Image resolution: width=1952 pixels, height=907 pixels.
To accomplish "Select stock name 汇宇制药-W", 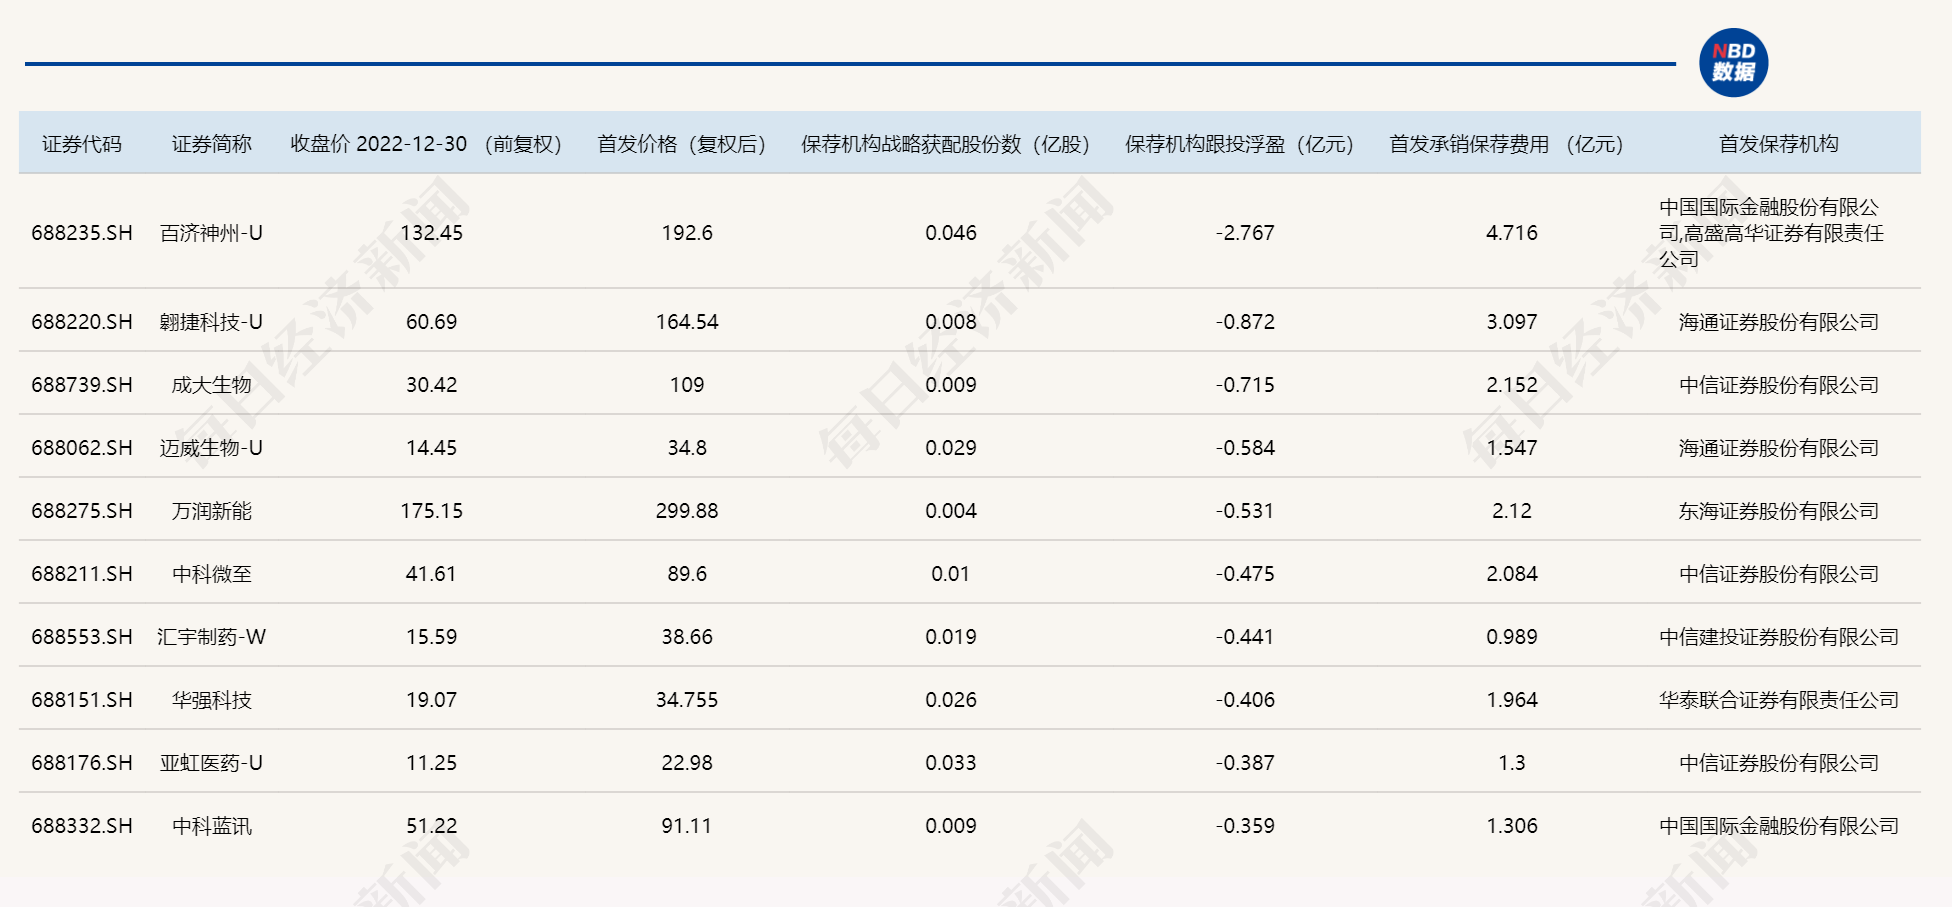I will pos(212,637).
